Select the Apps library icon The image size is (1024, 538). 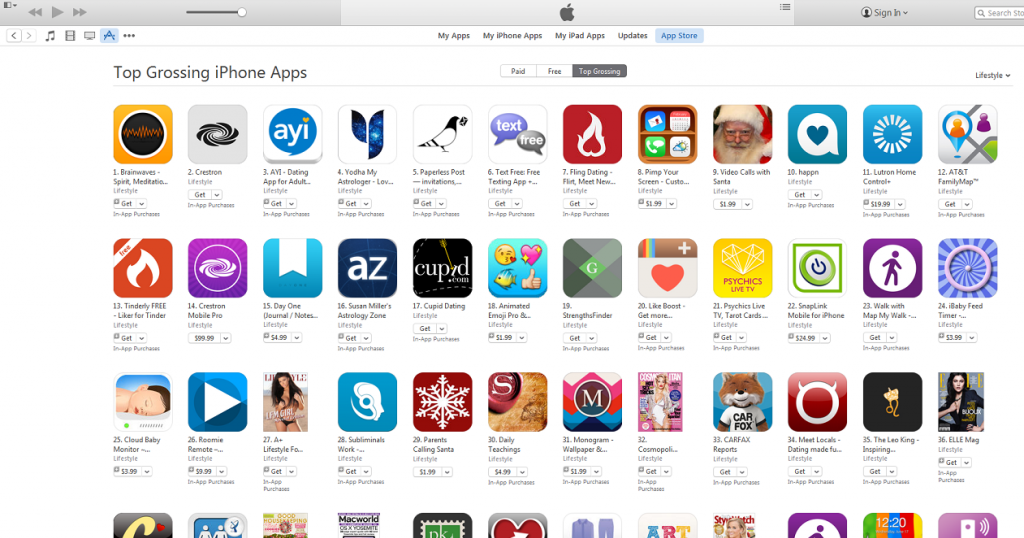109,36
